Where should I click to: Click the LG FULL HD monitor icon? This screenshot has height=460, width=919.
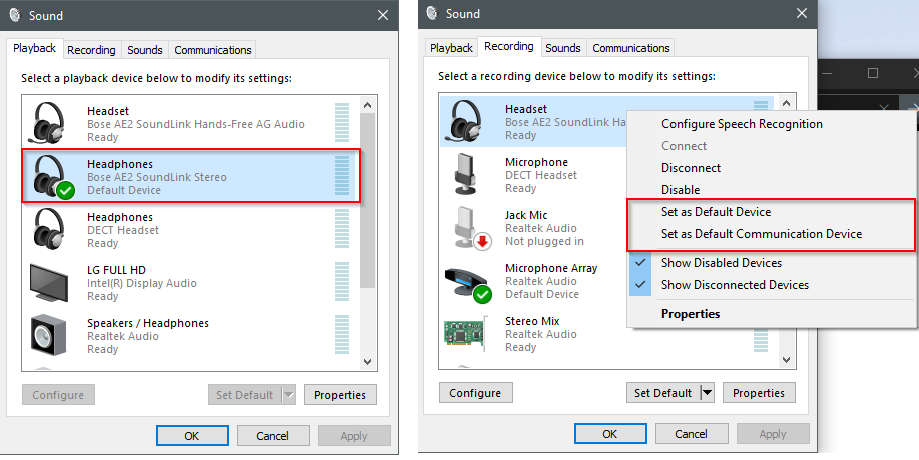point(49,283)
